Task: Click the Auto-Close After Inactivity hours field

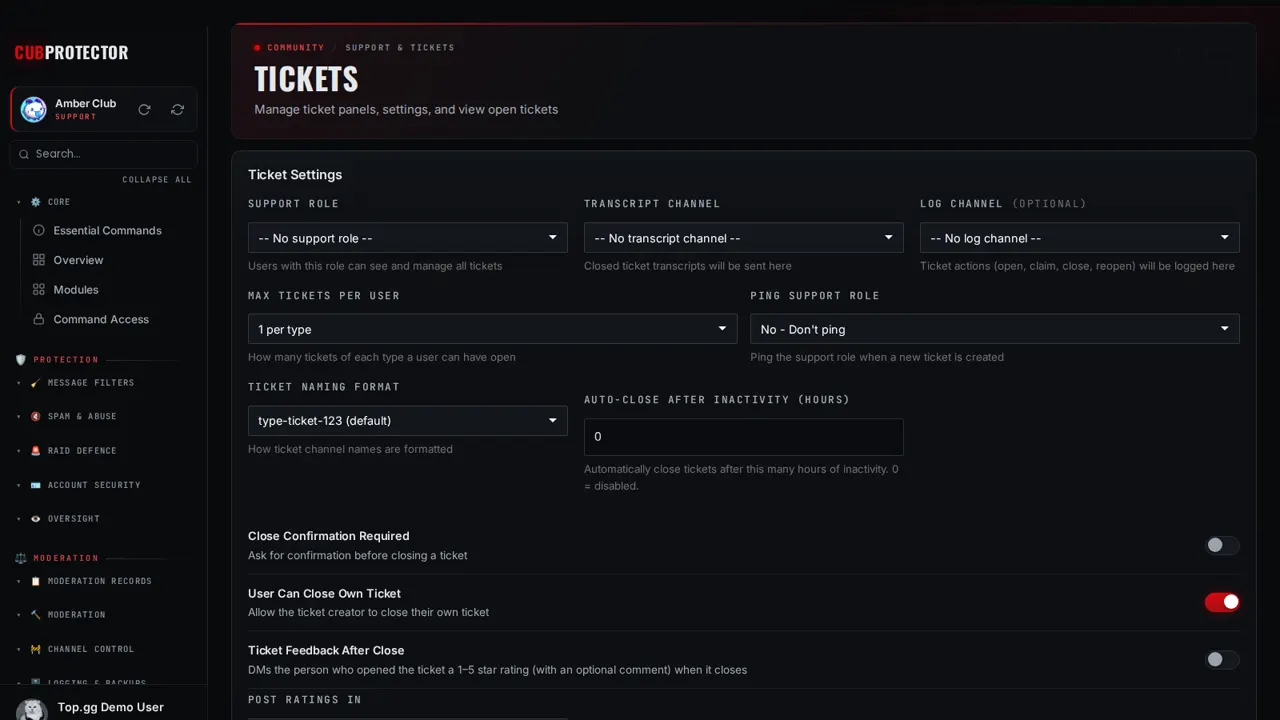Action: click(744, 437)
